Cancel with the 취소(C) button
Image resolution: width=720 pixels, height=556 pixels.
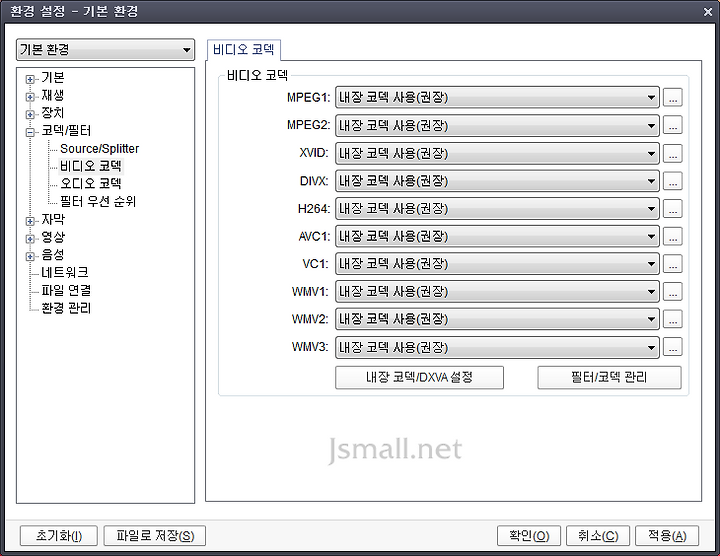tap(598, 536)
